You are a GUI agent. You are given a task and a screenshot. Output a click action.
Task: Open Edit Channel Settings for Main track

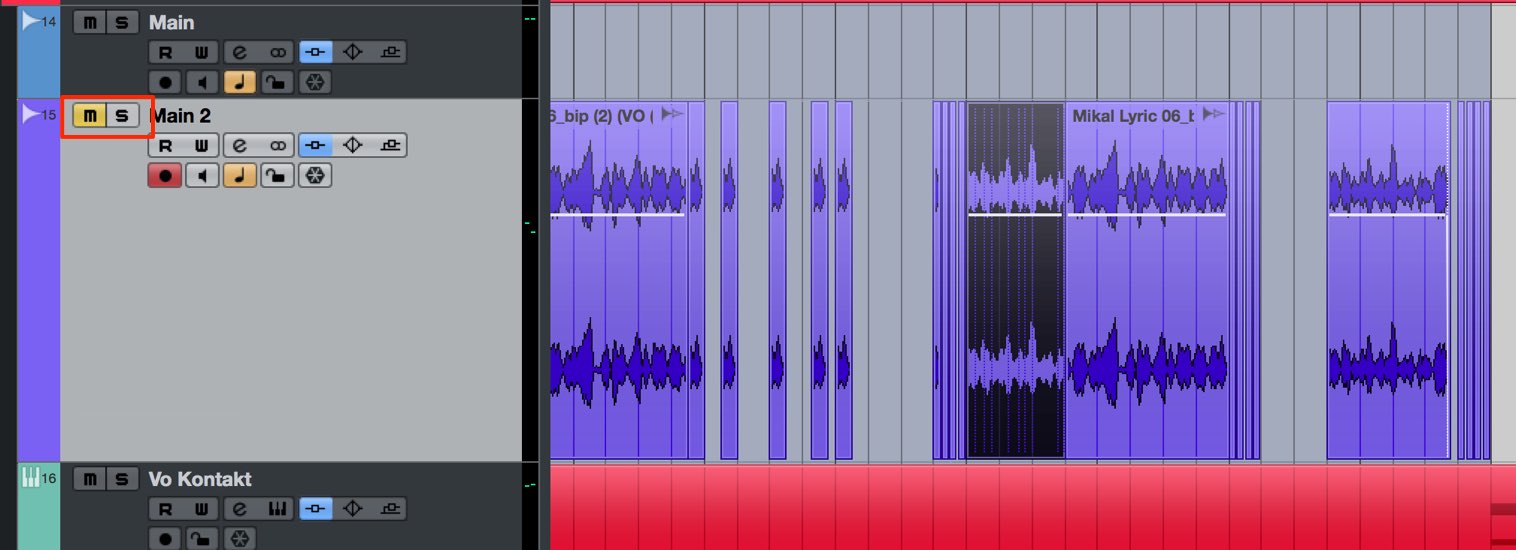240,53
